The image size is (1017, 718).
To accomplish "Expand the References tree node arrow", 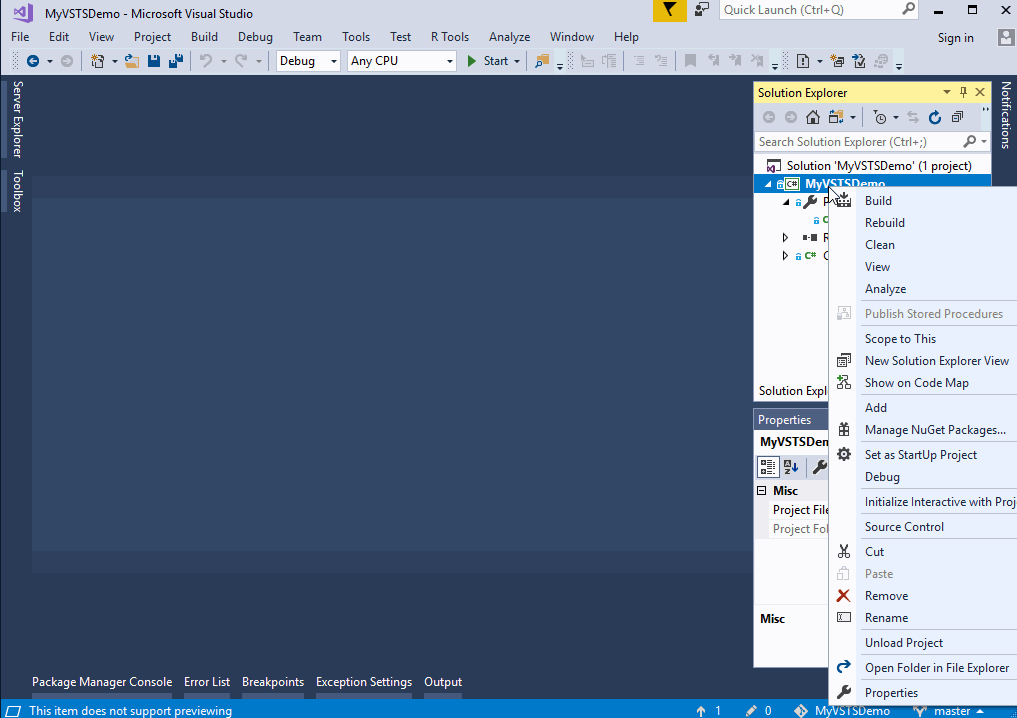I will point(785,237).
